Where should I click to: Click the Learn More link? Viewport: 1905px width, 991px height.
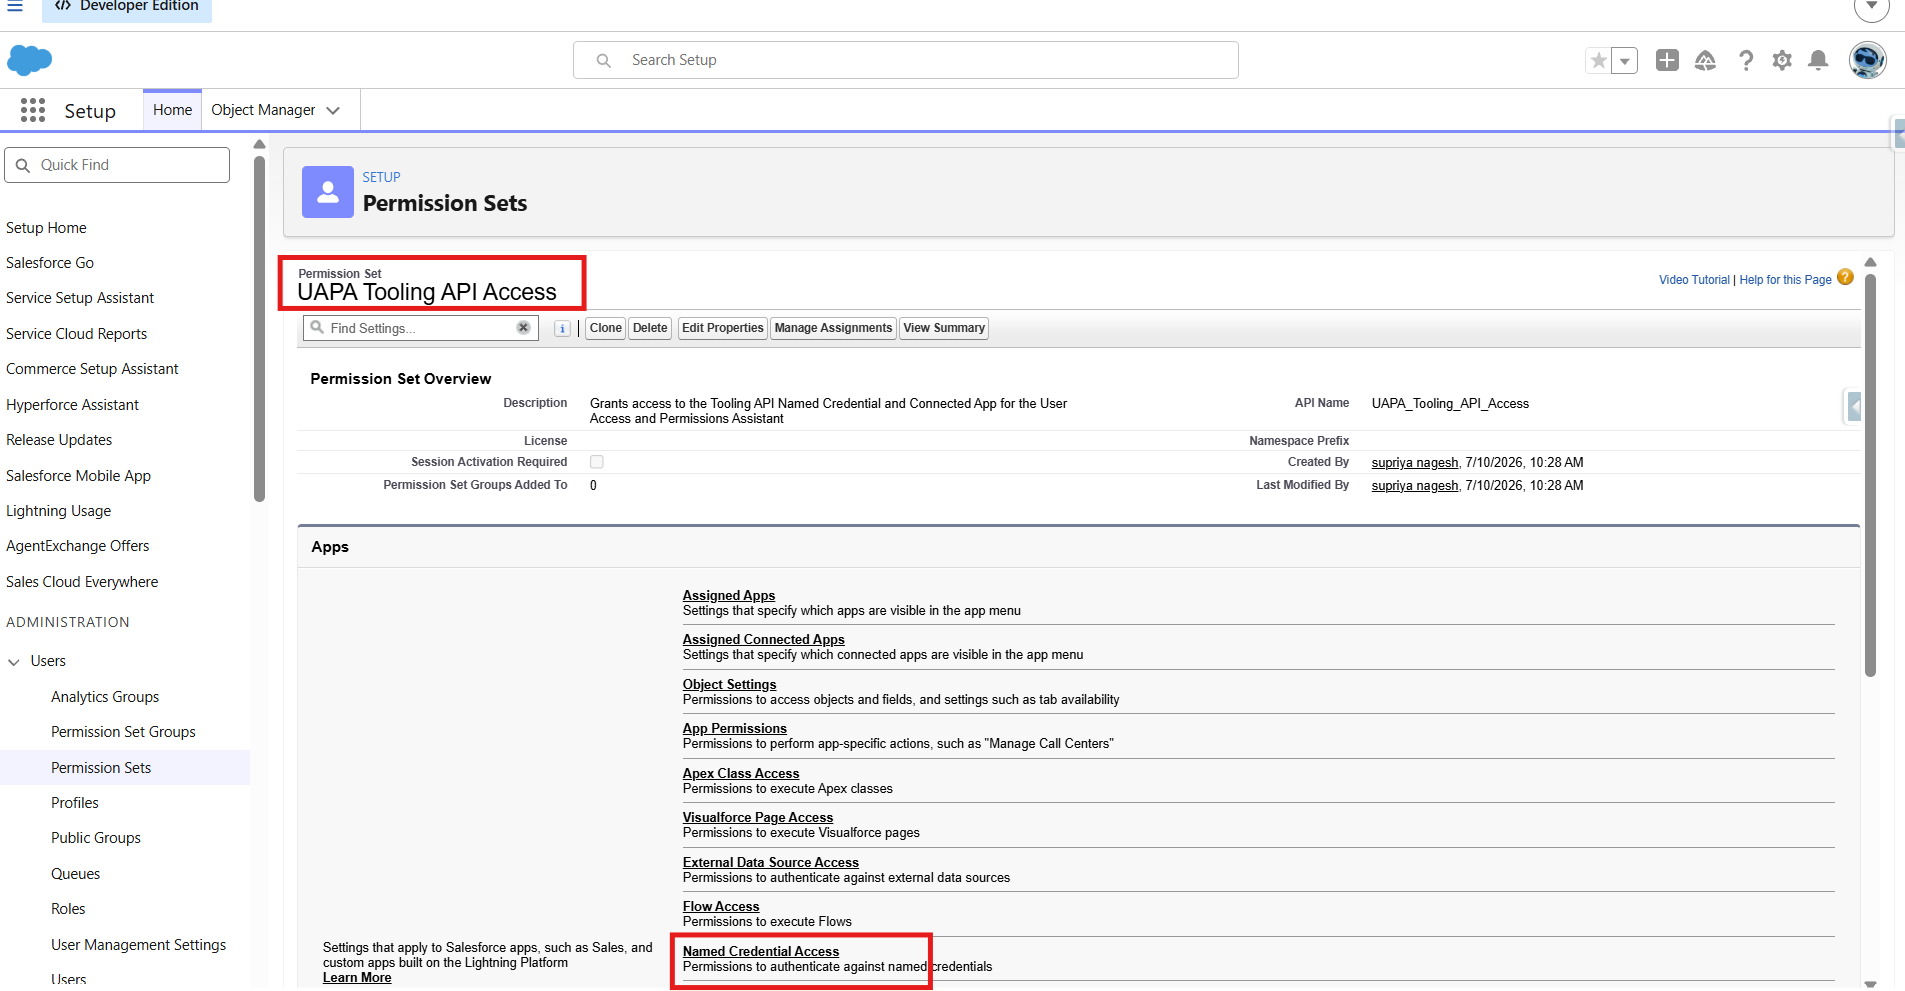[357, 978]
